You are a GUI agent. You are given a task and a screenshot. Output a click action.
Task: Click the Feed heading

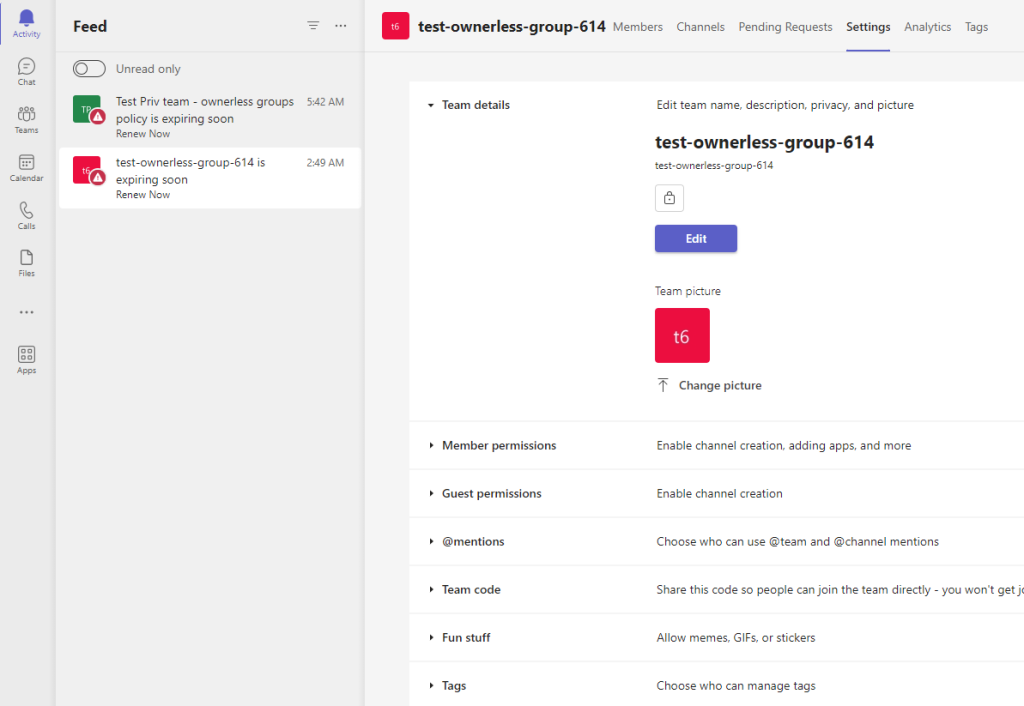click(x=90, y=26)
